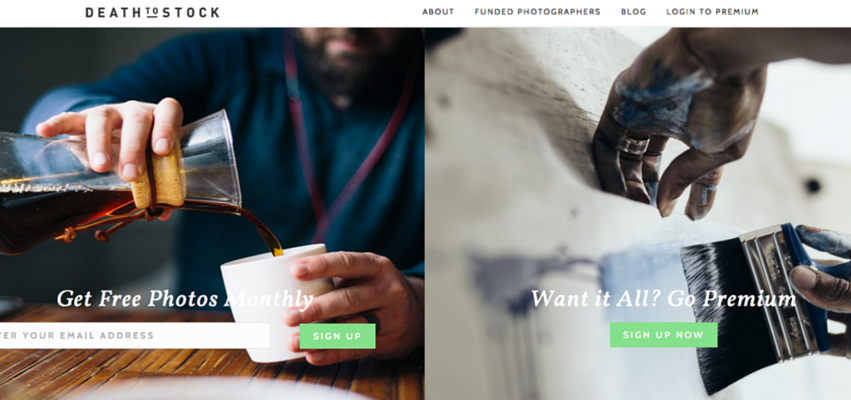The image size is (851, 400).
Task: Click the paintbrush painting photo
Action: click(x=638, y=214)
